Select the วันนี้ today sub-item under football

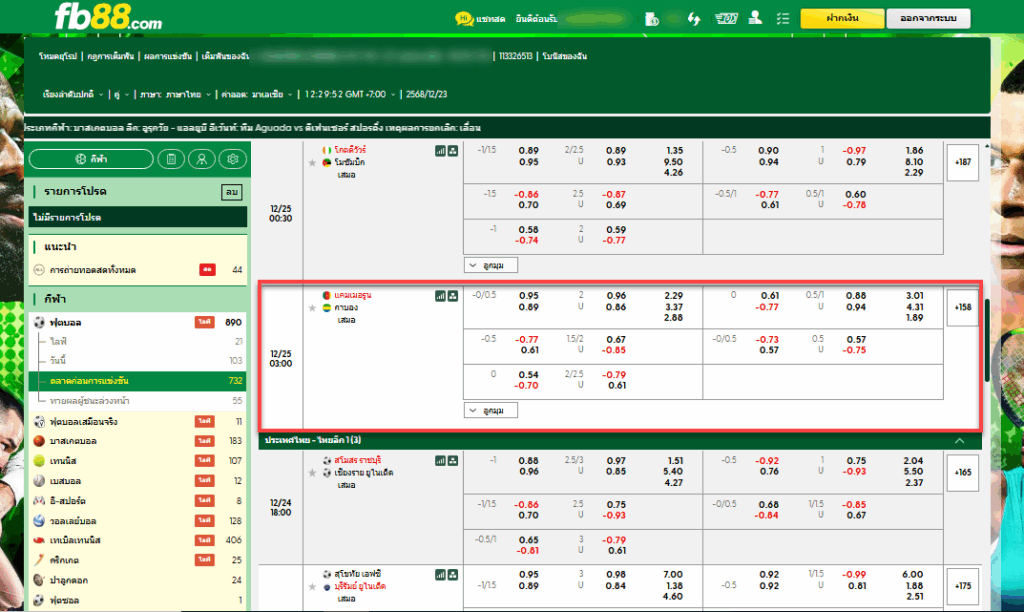(138, 361)
